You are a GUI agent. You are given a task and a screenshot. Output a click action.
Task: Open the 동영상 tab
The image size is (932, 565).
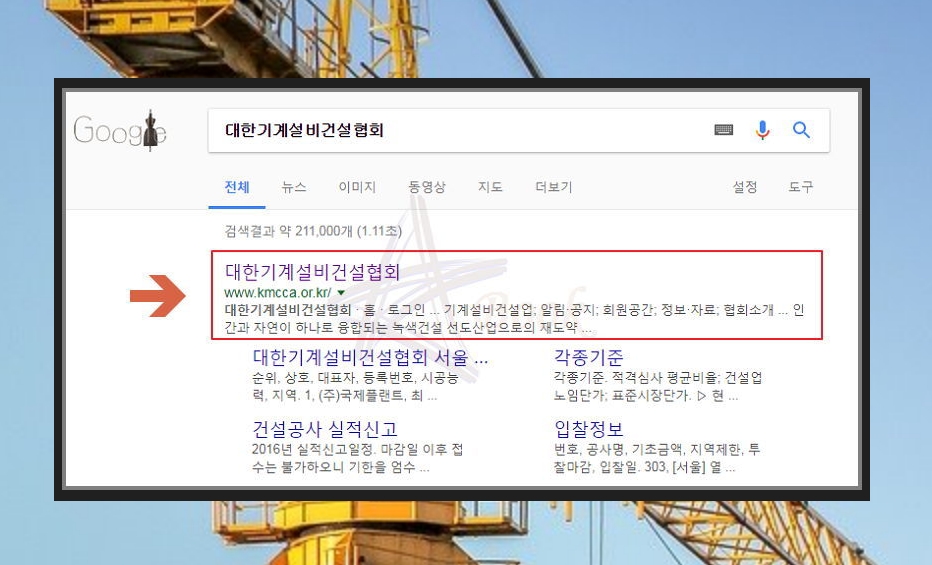[426, 187]
